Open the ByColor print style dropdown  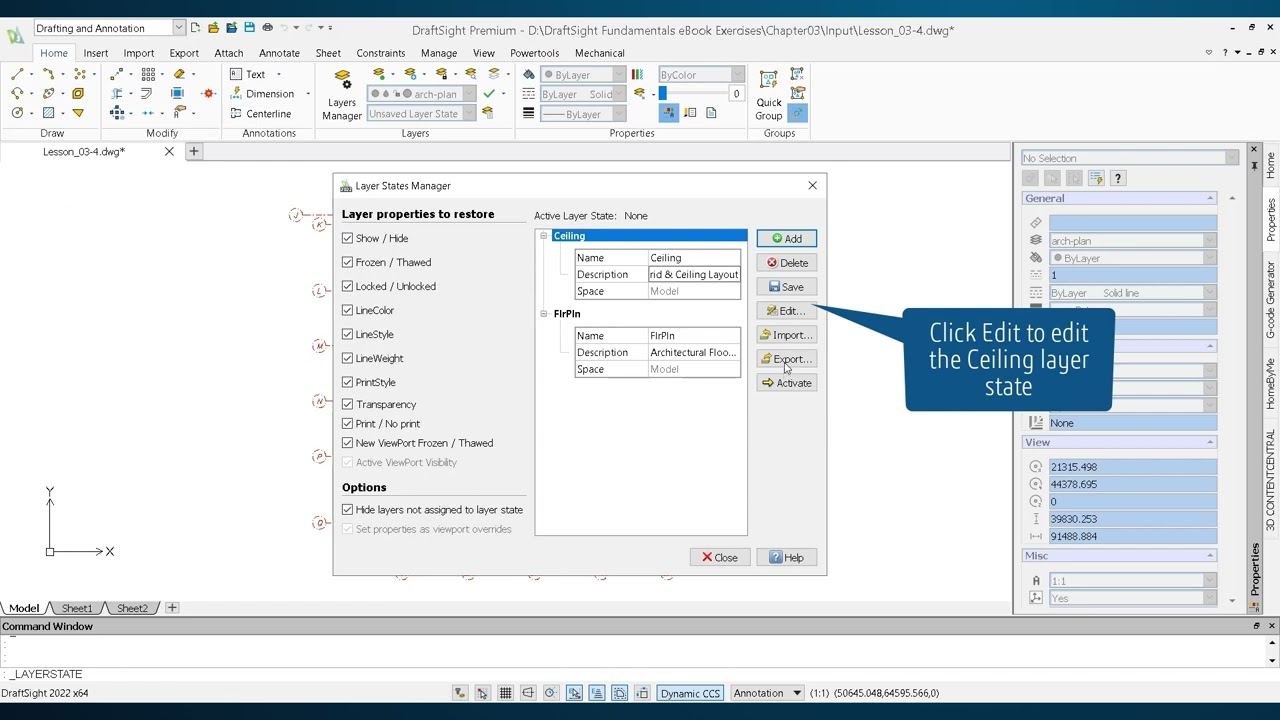point(738,75)
